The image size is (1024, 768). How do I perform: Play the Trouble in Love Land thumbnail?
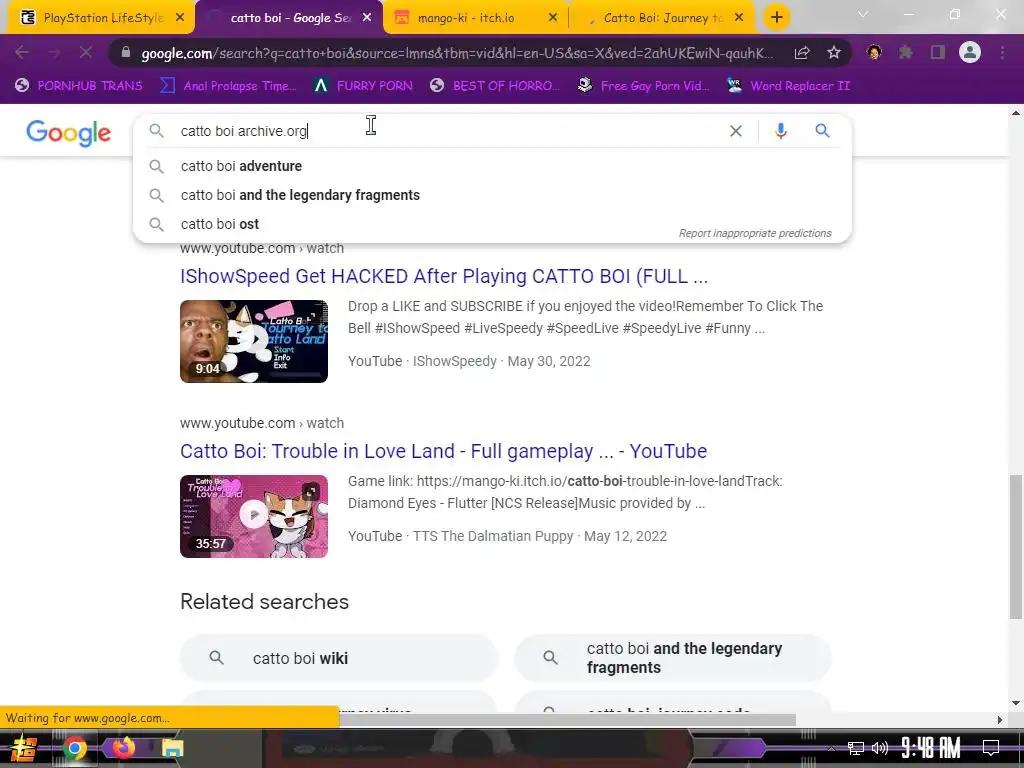[254, 516]
